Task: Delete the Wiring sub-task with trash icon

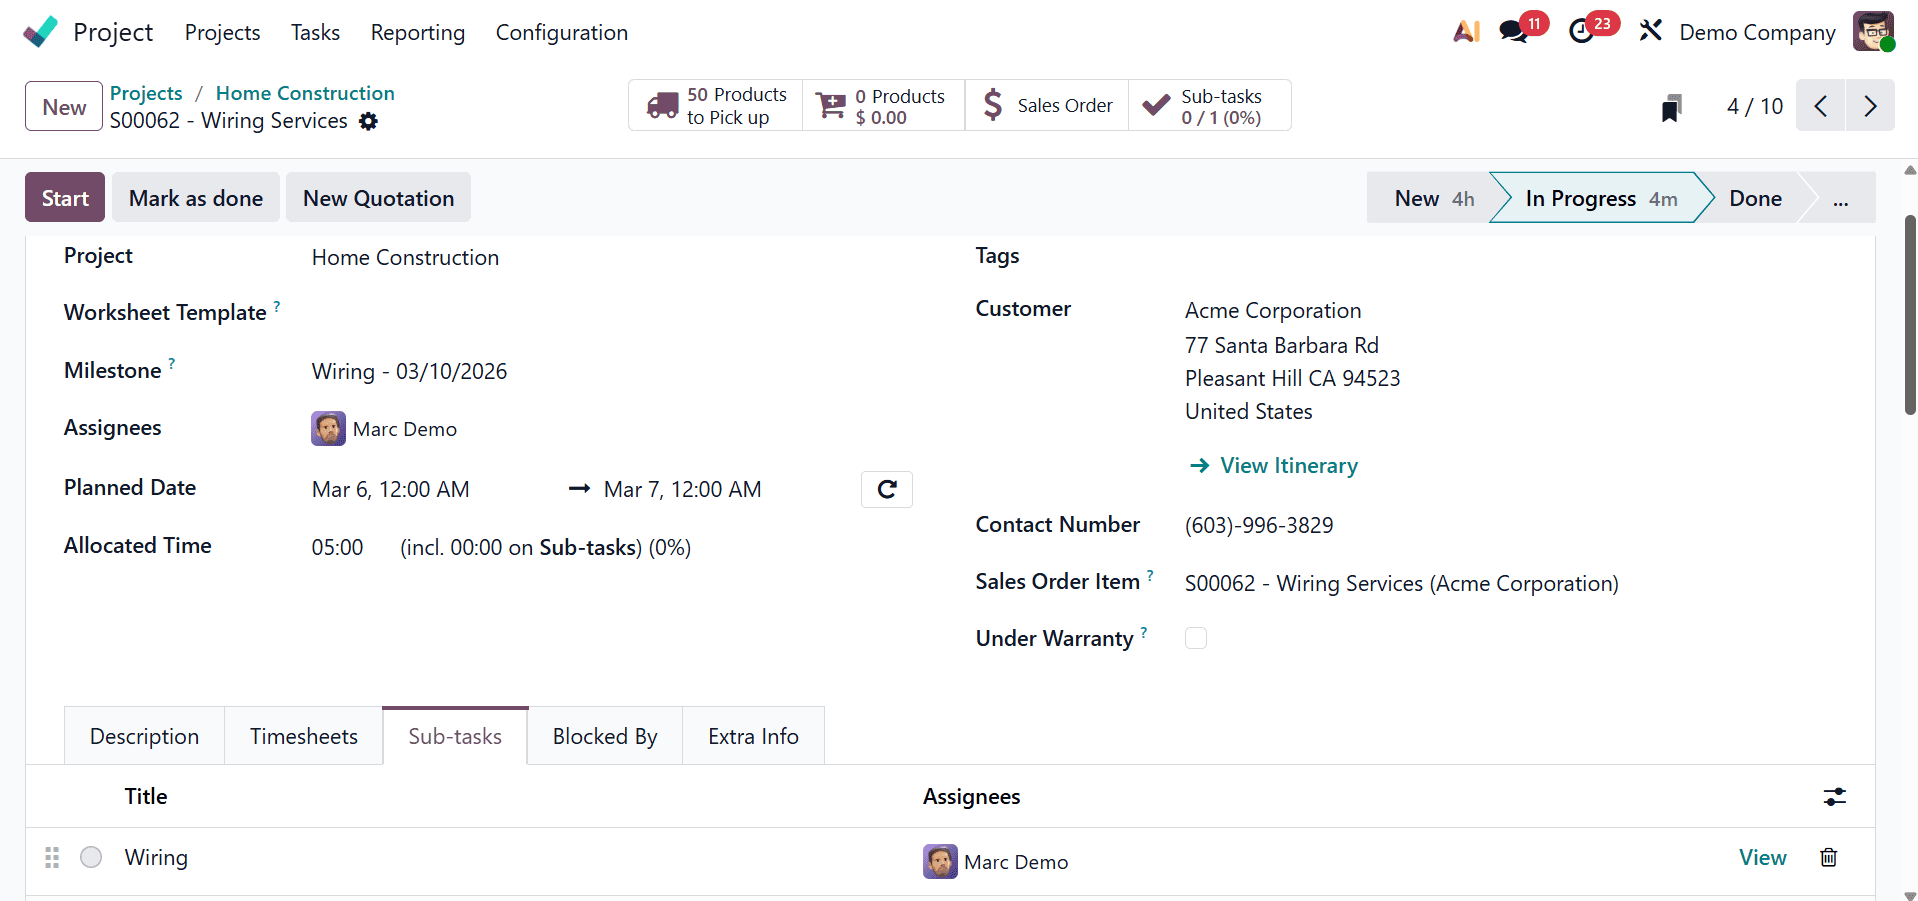Action: 1827,857
